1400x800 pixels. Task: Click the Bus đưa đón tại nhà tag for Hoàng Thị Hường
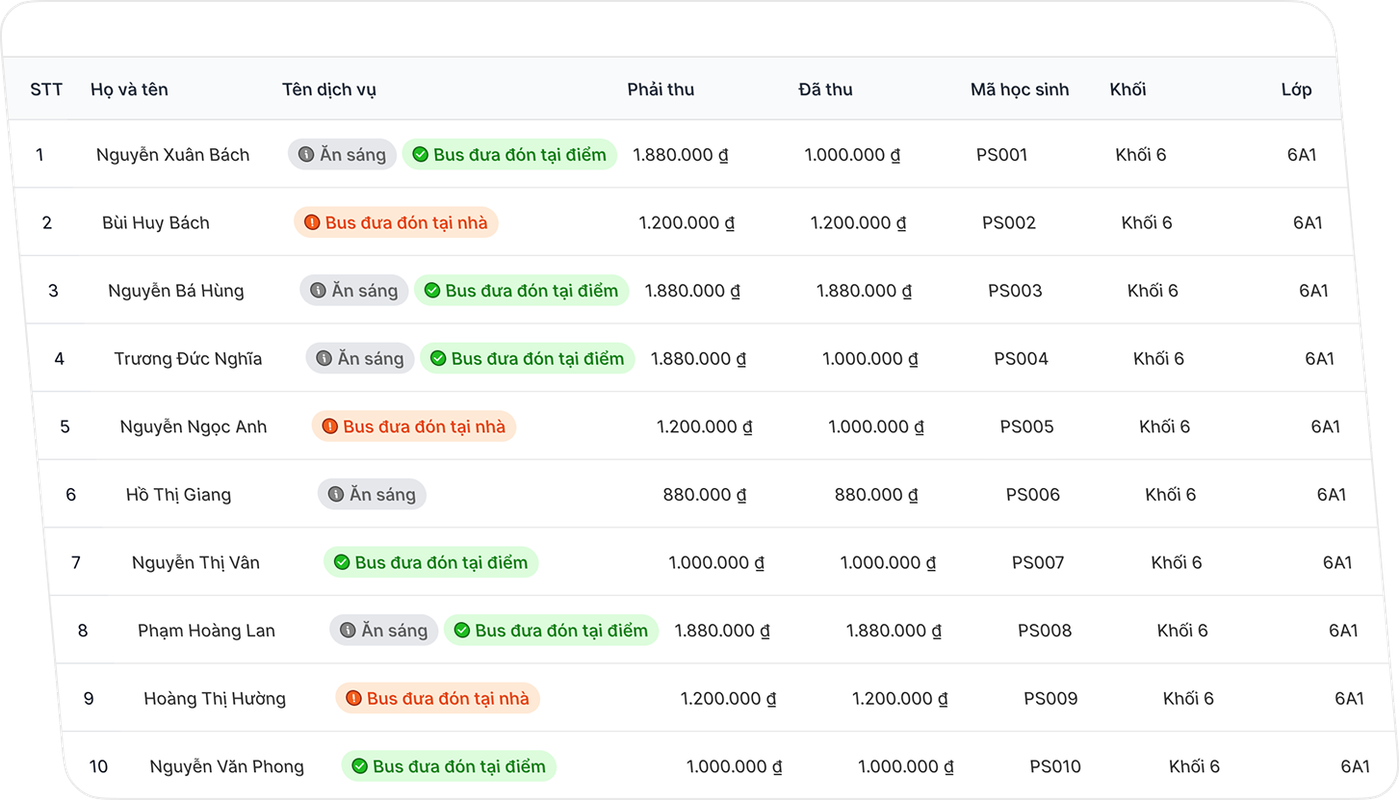[438, 699]
